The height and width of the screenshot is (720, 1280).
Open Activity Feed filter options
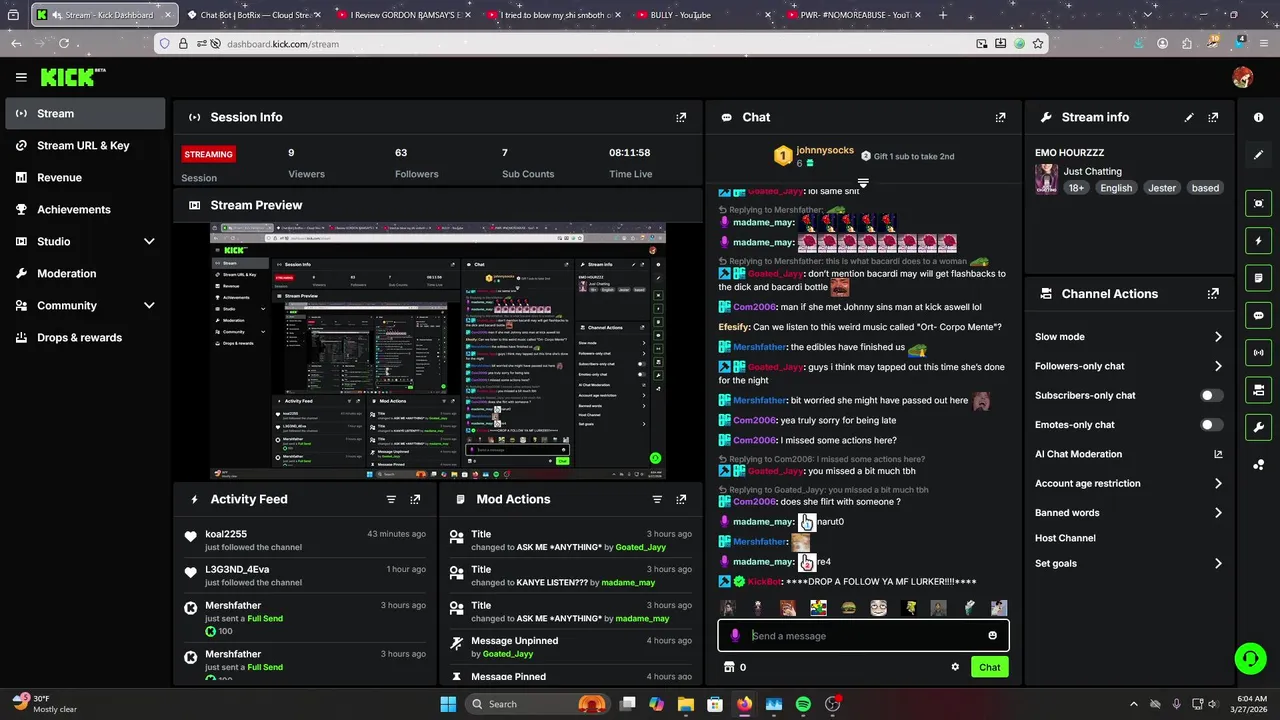point(391,499)
